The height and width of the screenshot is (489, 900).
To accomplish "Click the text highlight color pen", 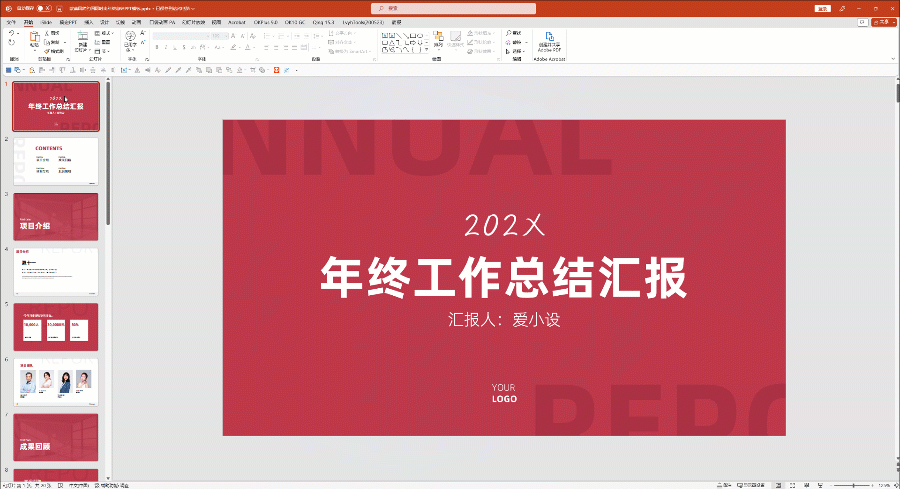I will coord(234,47).
